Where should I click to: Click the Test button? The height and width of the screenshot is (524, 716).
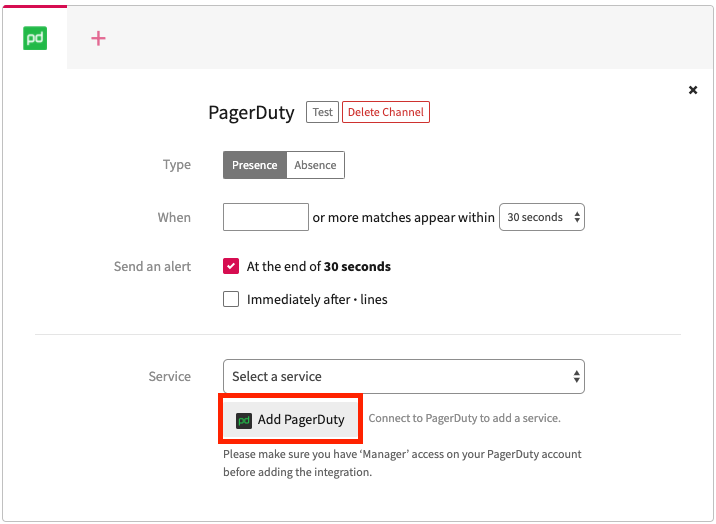322,112
